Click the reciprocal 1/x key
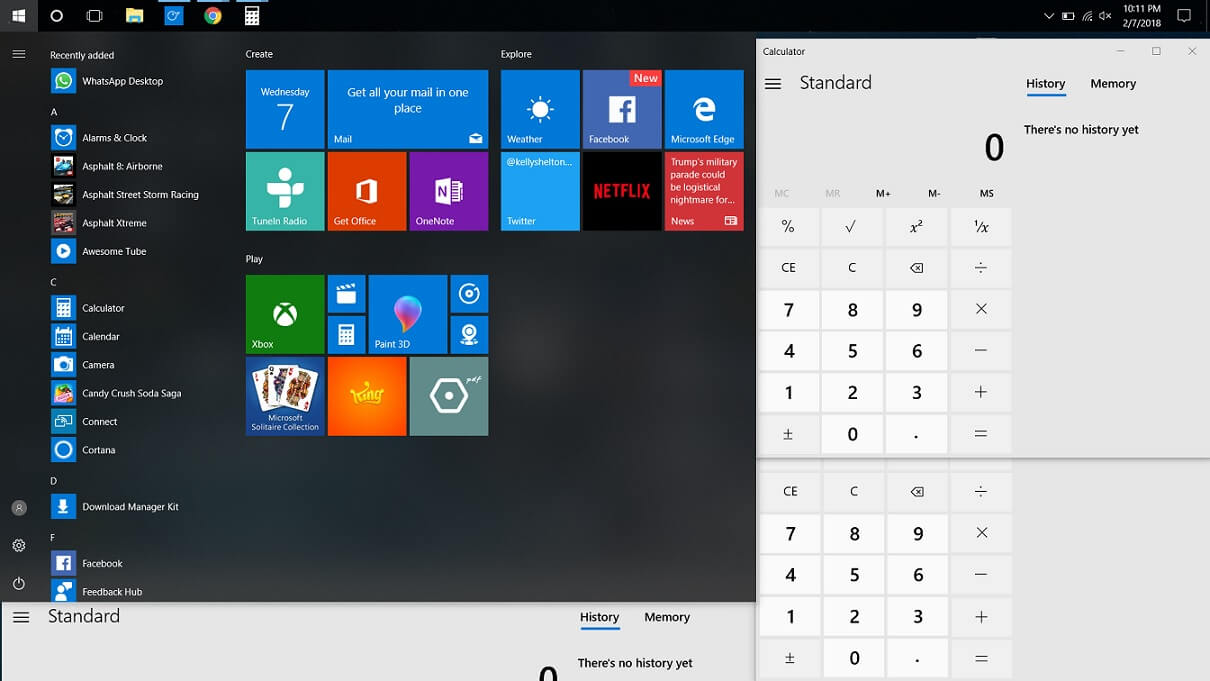 coord(981,227)
